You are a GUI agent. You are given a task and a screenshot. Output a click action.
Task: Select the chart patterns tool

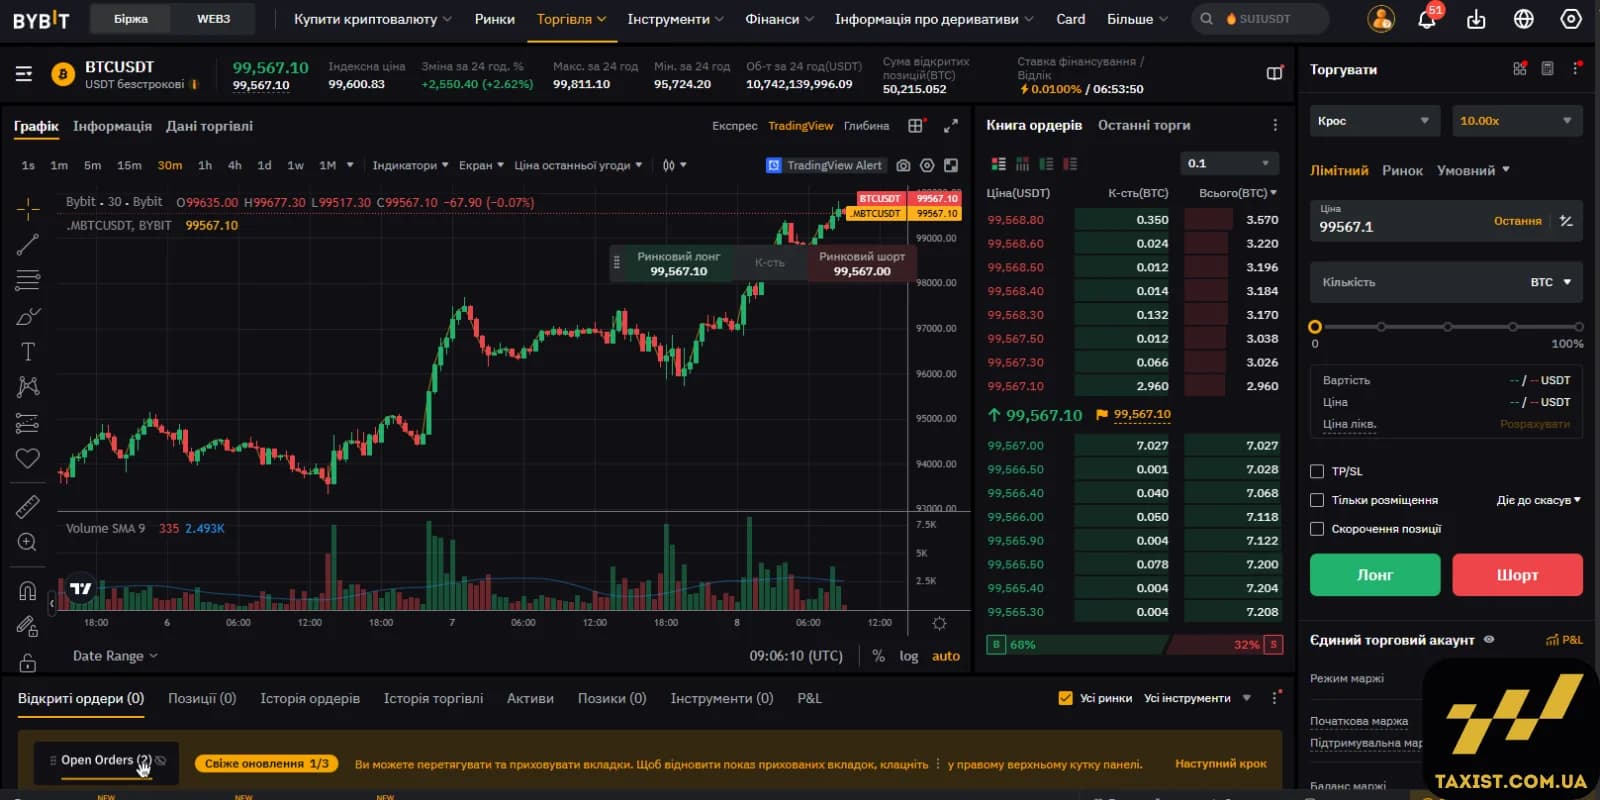coord(28,387)
